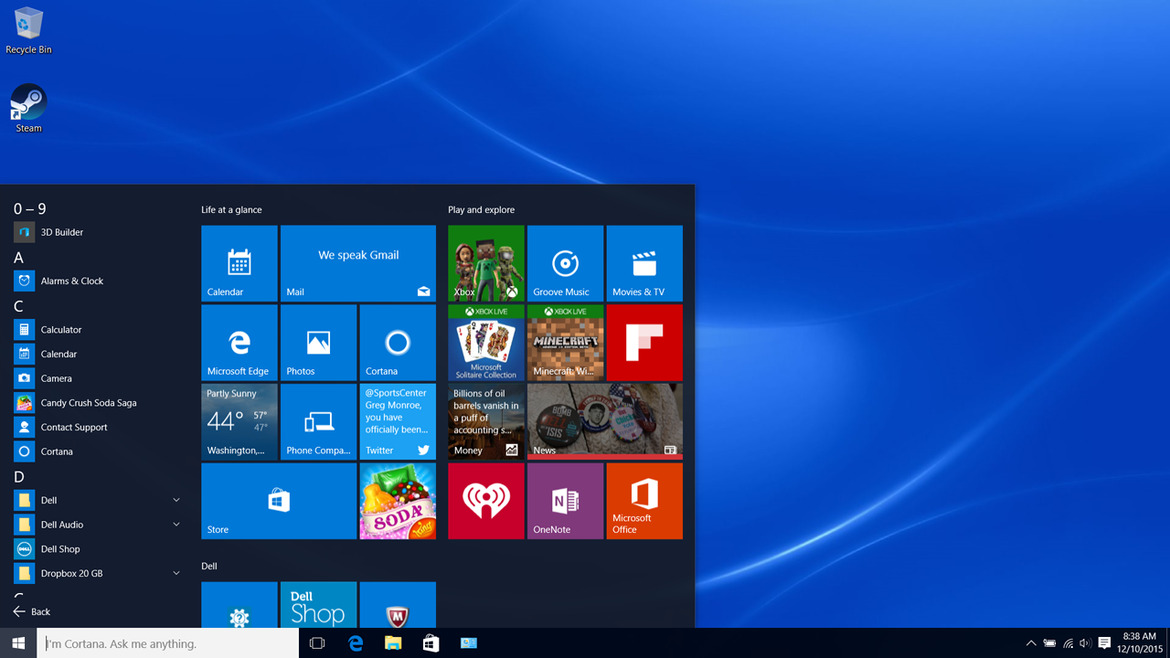Launch the Candy Crush Soda tile

tap(398, 501)
